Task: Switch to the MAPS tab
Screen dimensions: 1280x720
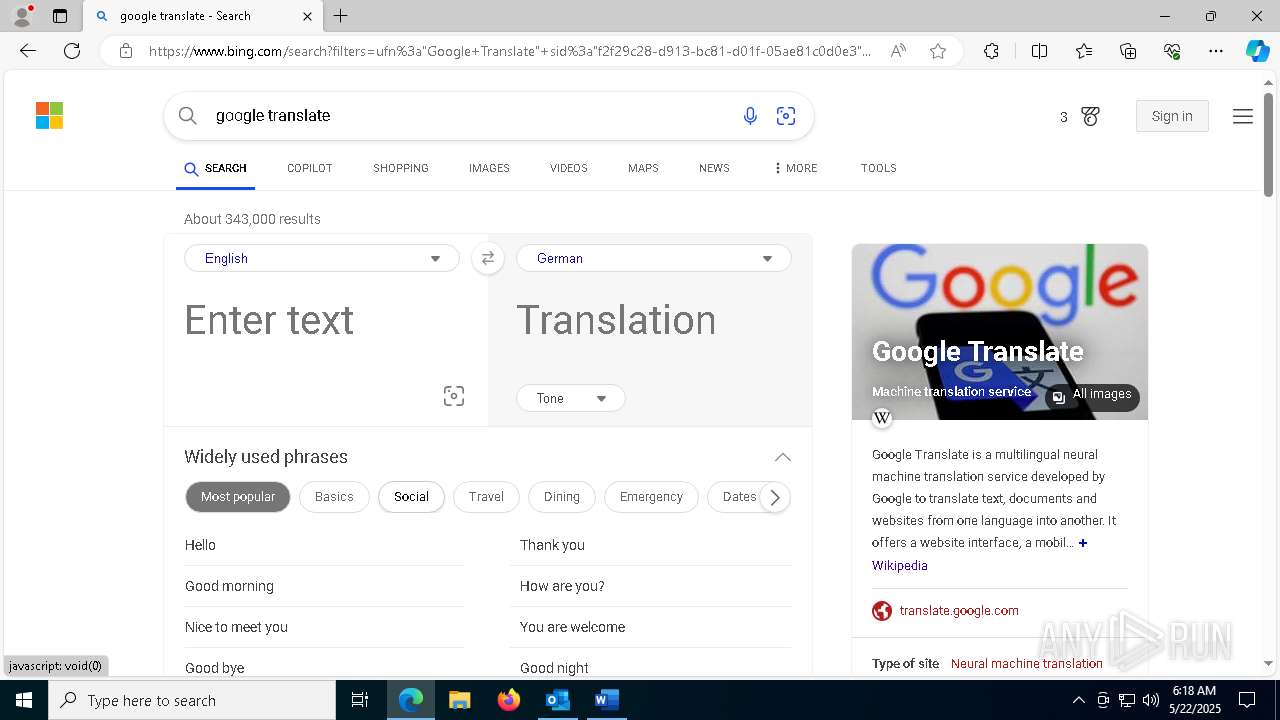Action: pyautogui.click(x=643, y=168)
